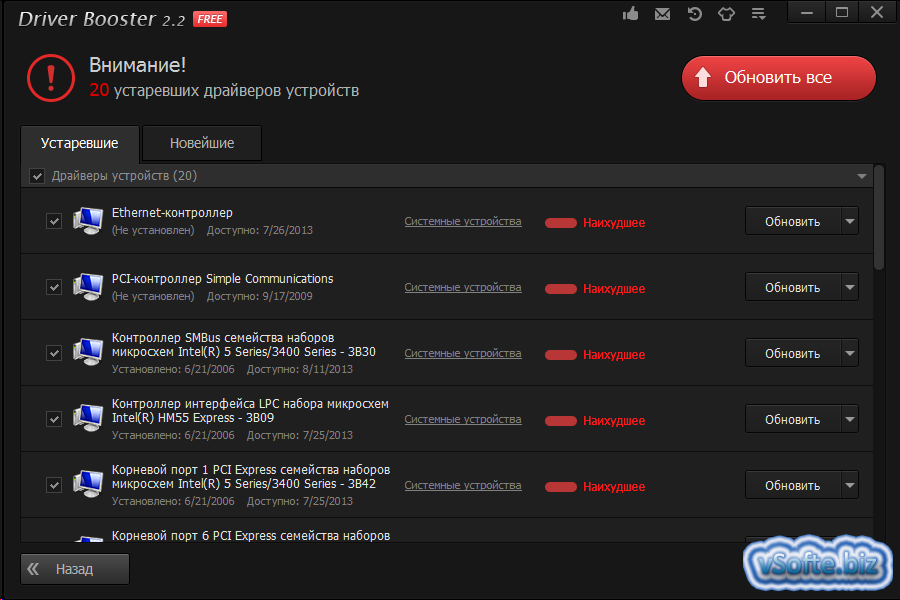Minimize the Driver Booster window

click(x=806, y=12)
